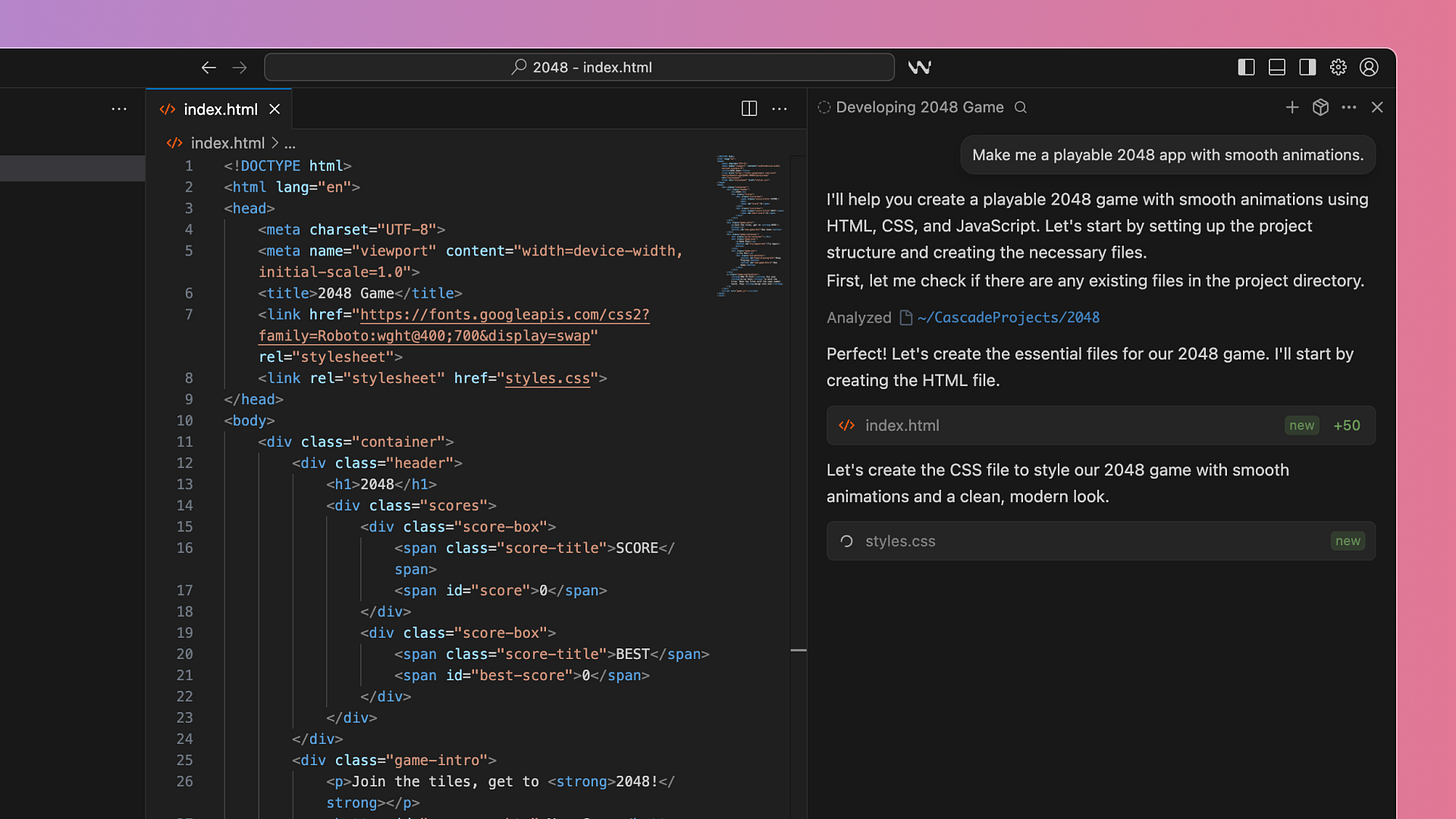Open the split editor icon
1456x819 pixels.
[749, 108]
